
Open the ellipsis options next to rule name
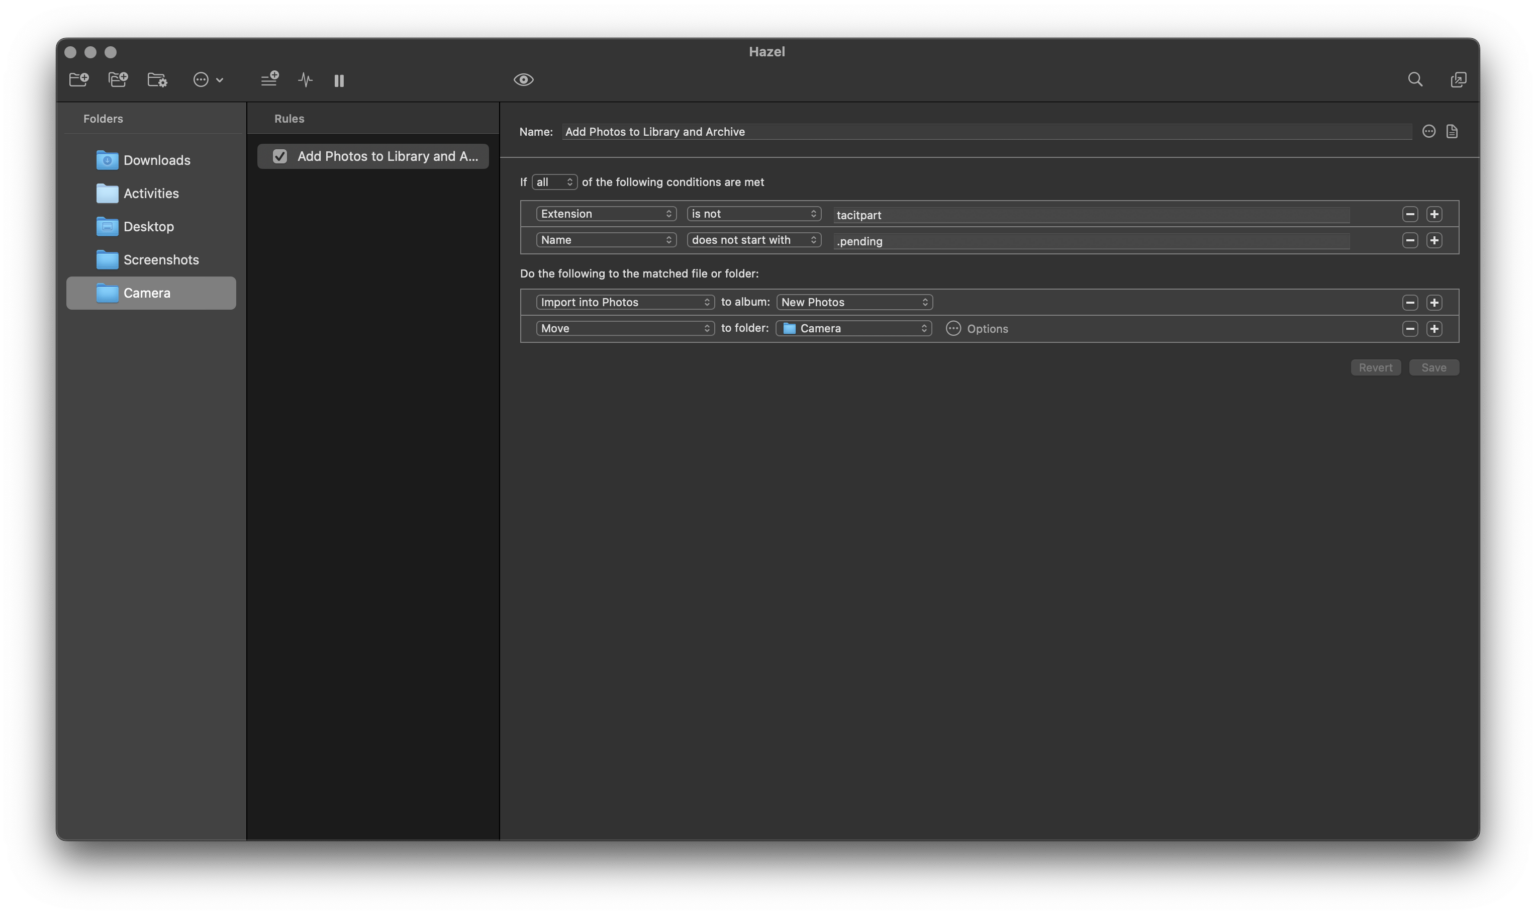1428,131
